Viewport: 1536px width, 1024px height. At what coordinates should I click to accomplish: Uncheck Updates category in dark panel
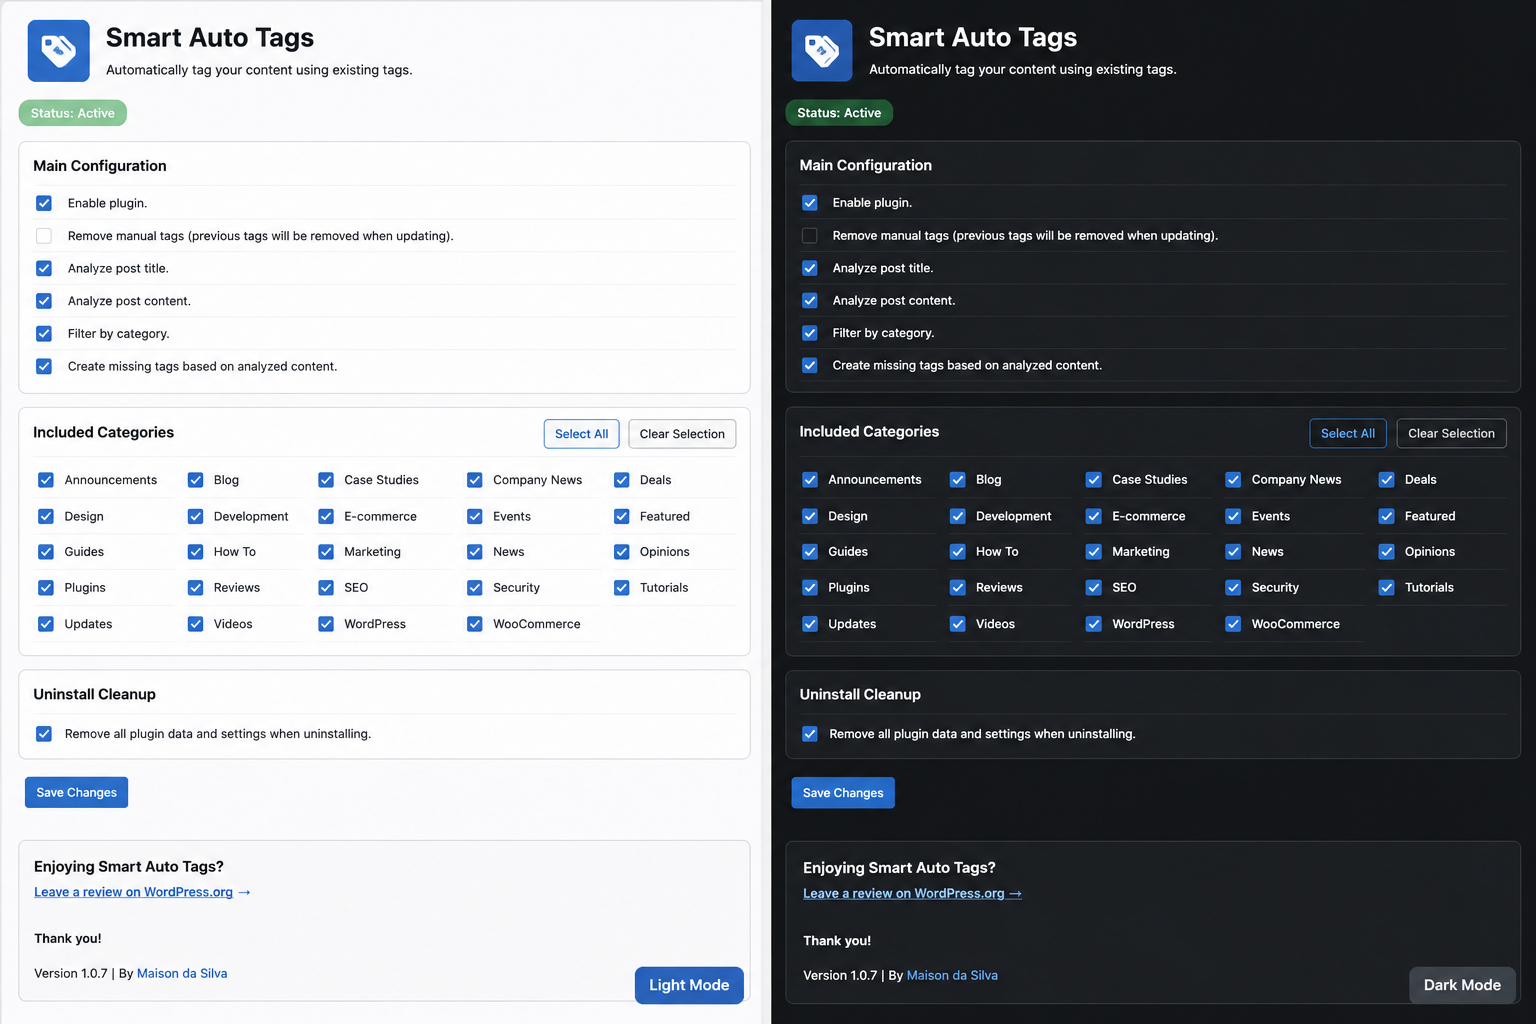pyautogui.click(x=810, y=624)
